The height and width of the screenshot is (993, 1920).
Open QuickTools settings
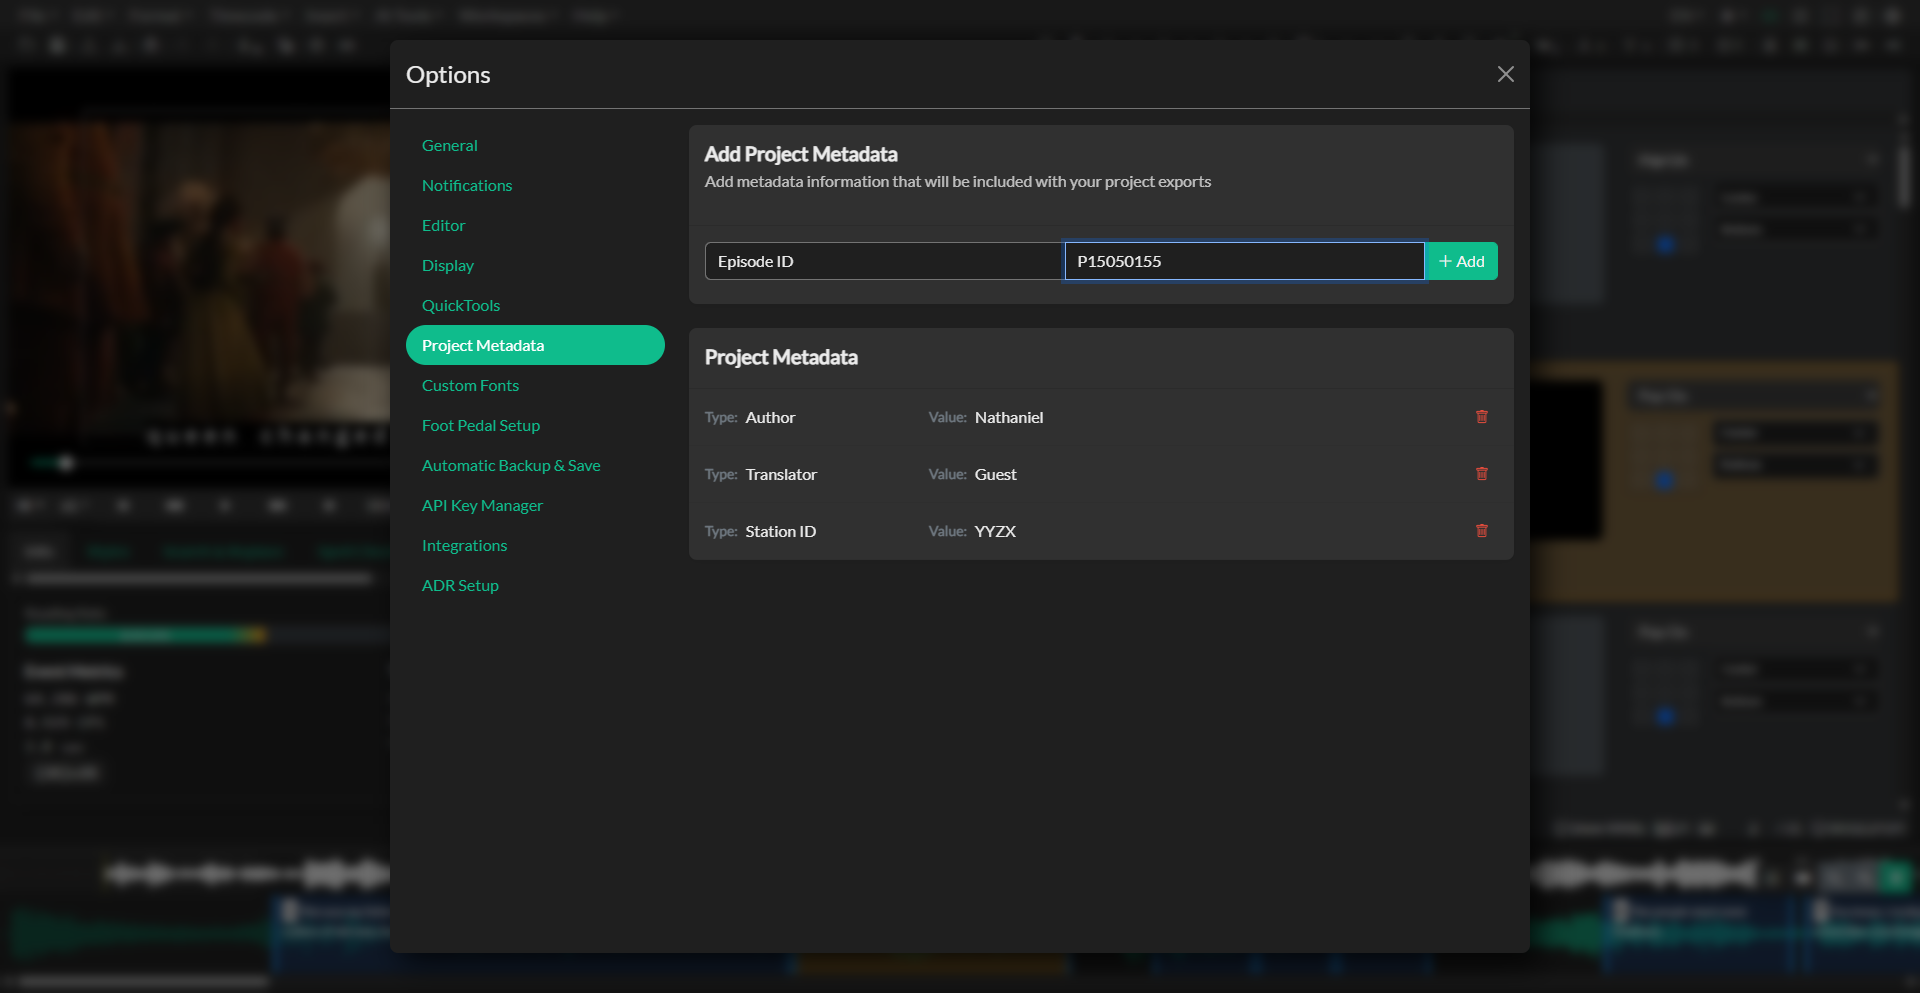[461, 306]
